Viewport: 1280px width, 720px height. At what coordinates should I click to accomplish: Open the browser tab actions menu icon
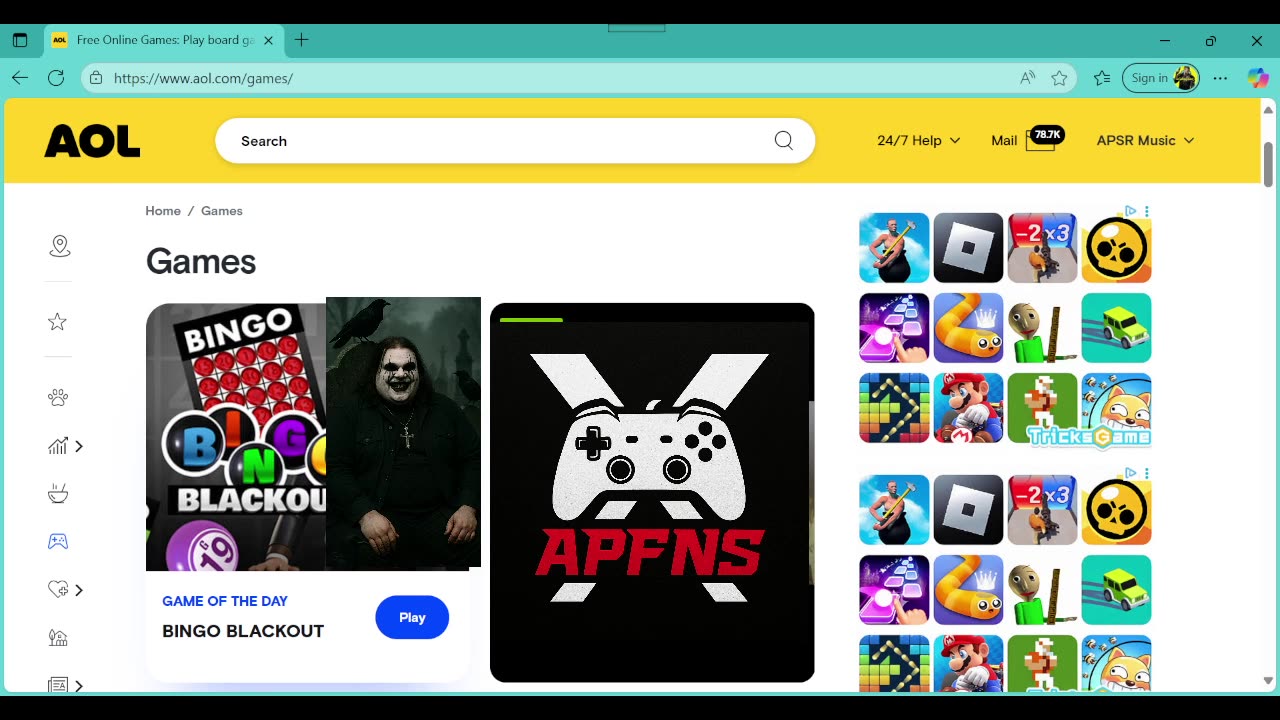click(x=20, y=40)
